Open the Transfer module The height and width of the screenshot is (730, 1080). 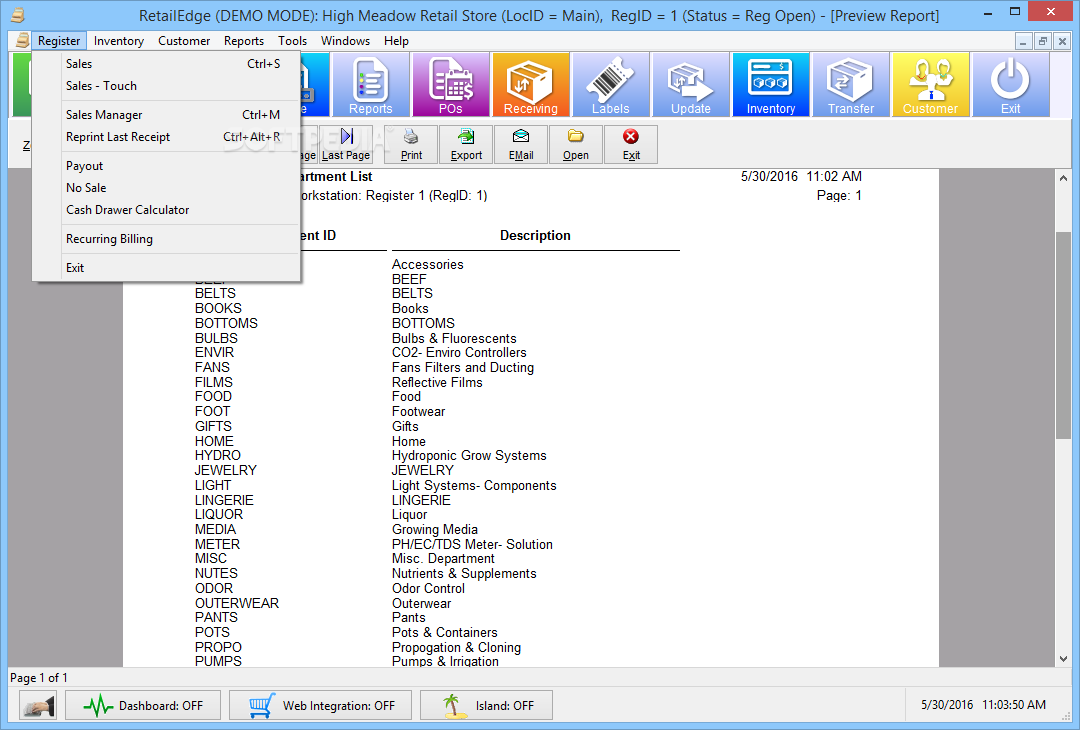coord(851,85)
